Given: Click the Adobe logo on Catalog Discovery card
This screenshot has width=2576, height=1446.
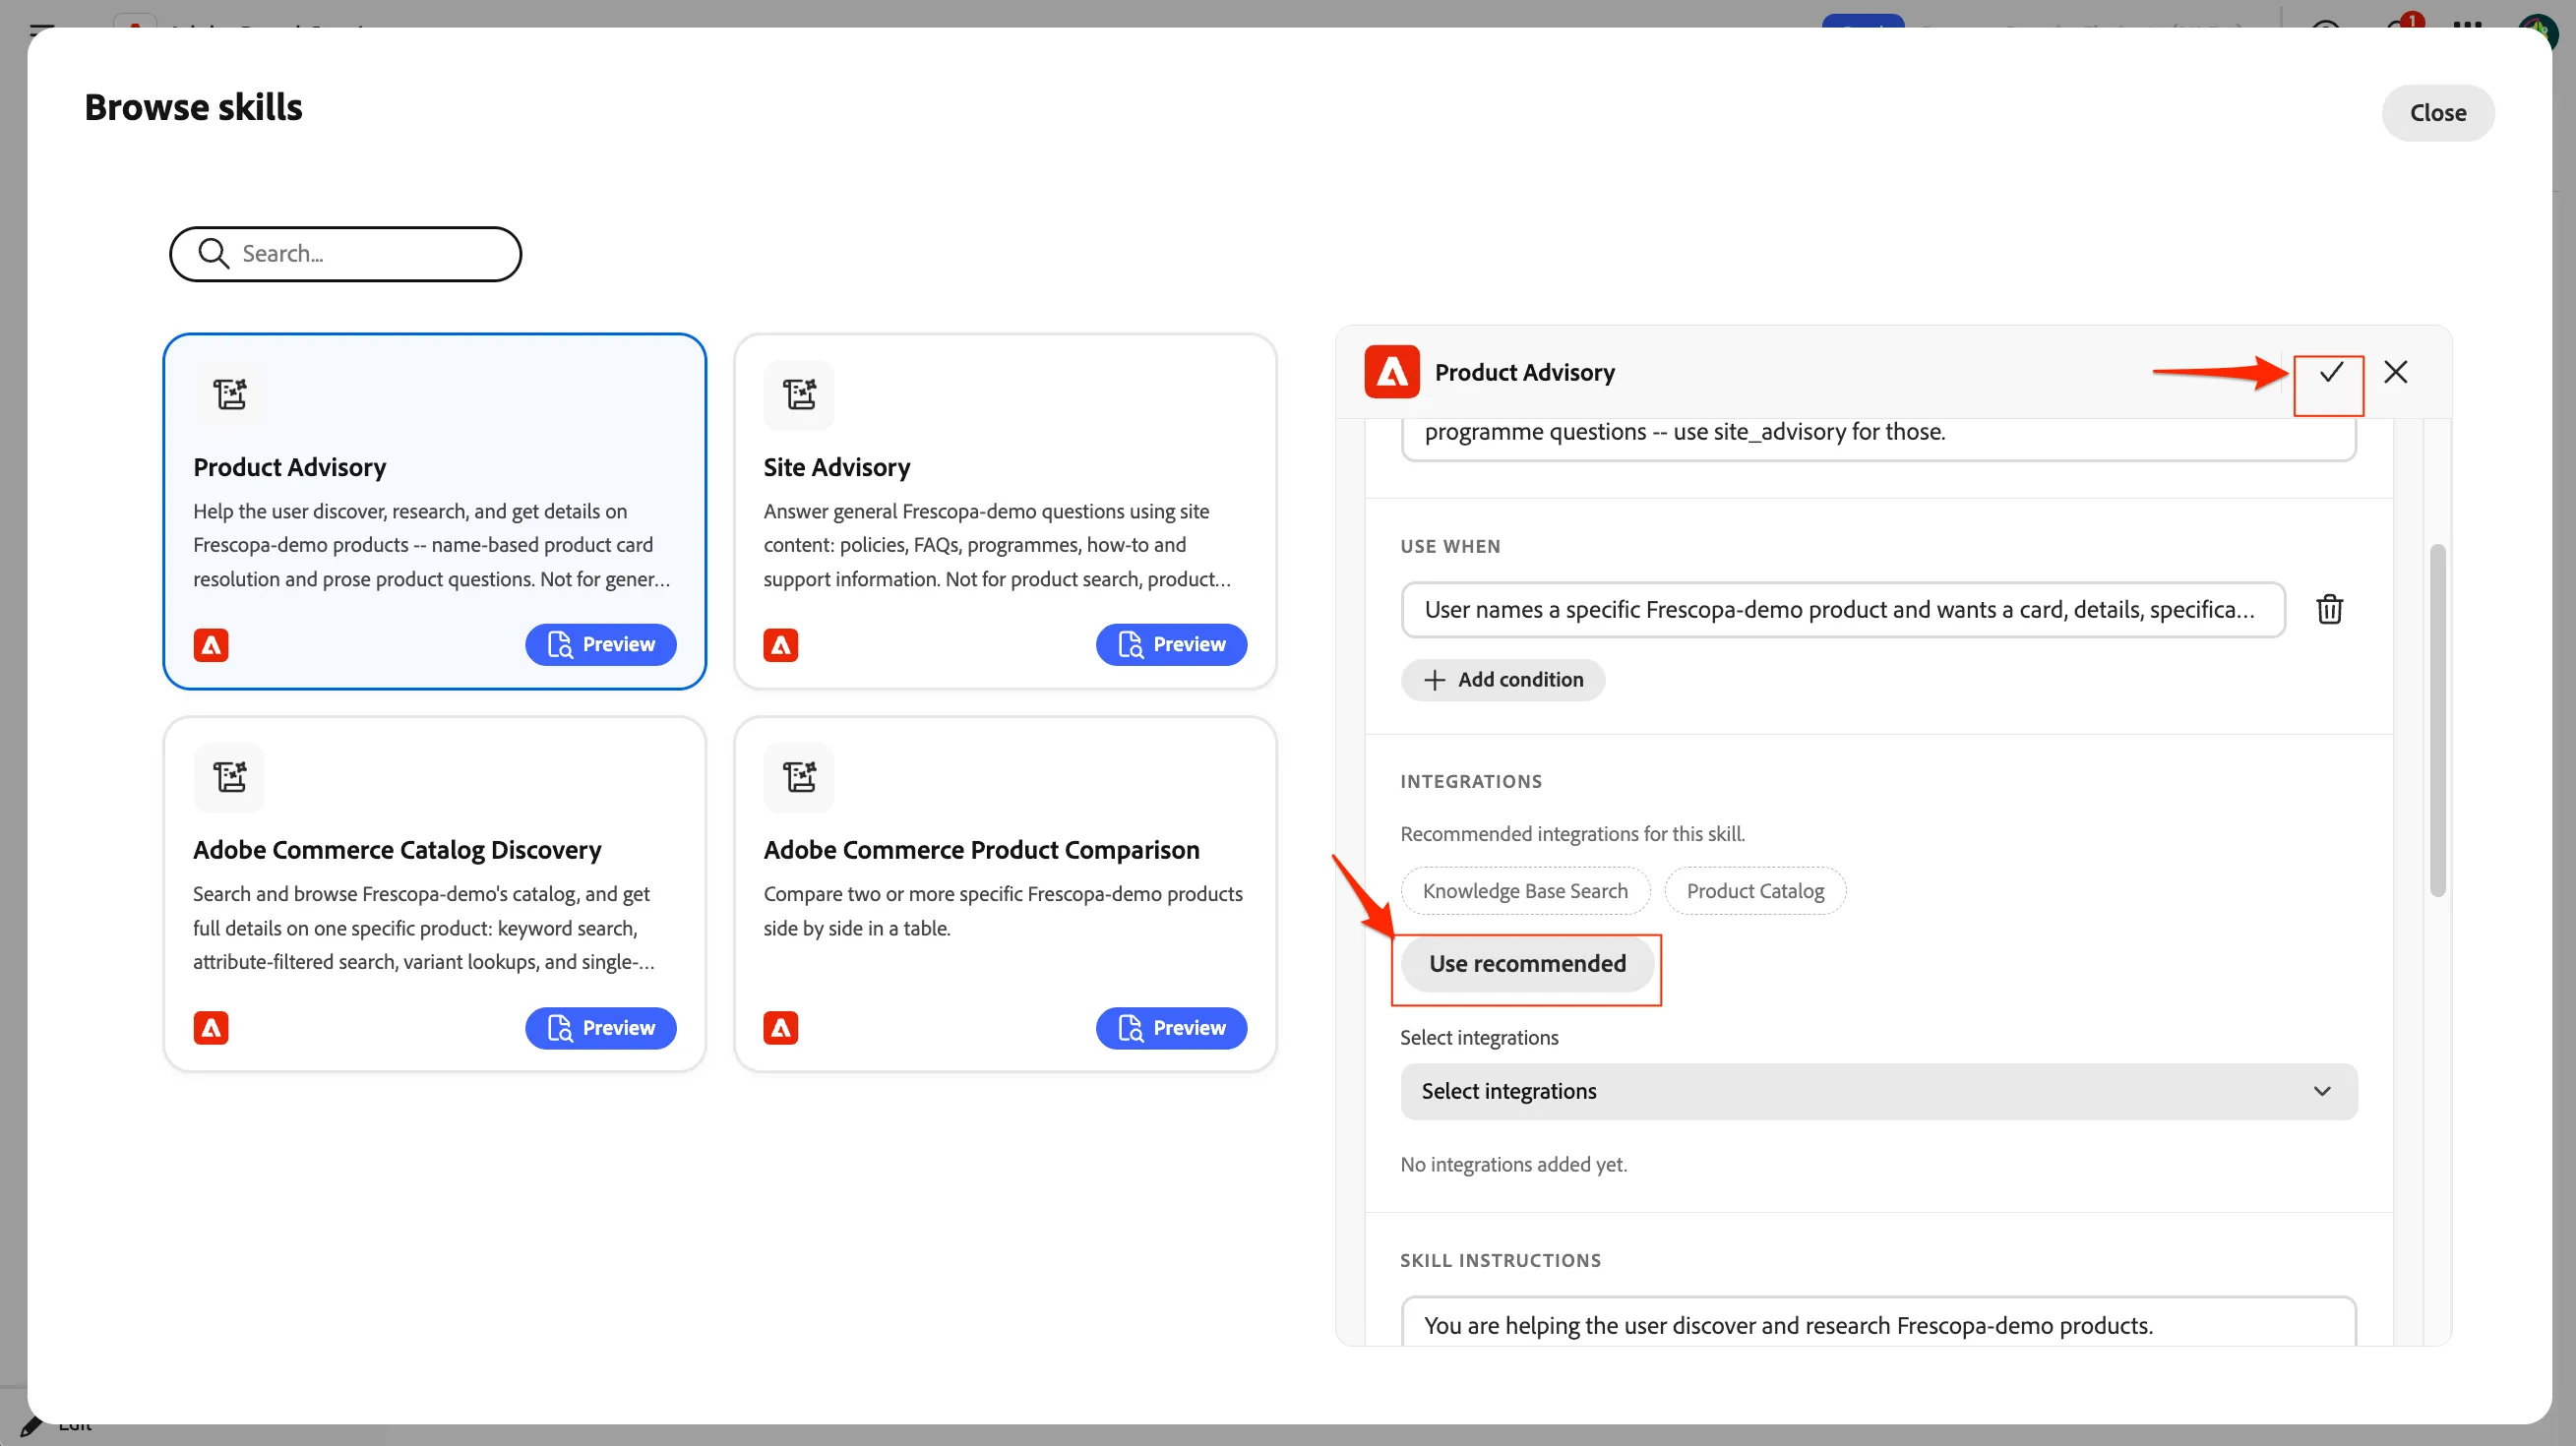Looking at the screenshot, I should (211, 1028).
